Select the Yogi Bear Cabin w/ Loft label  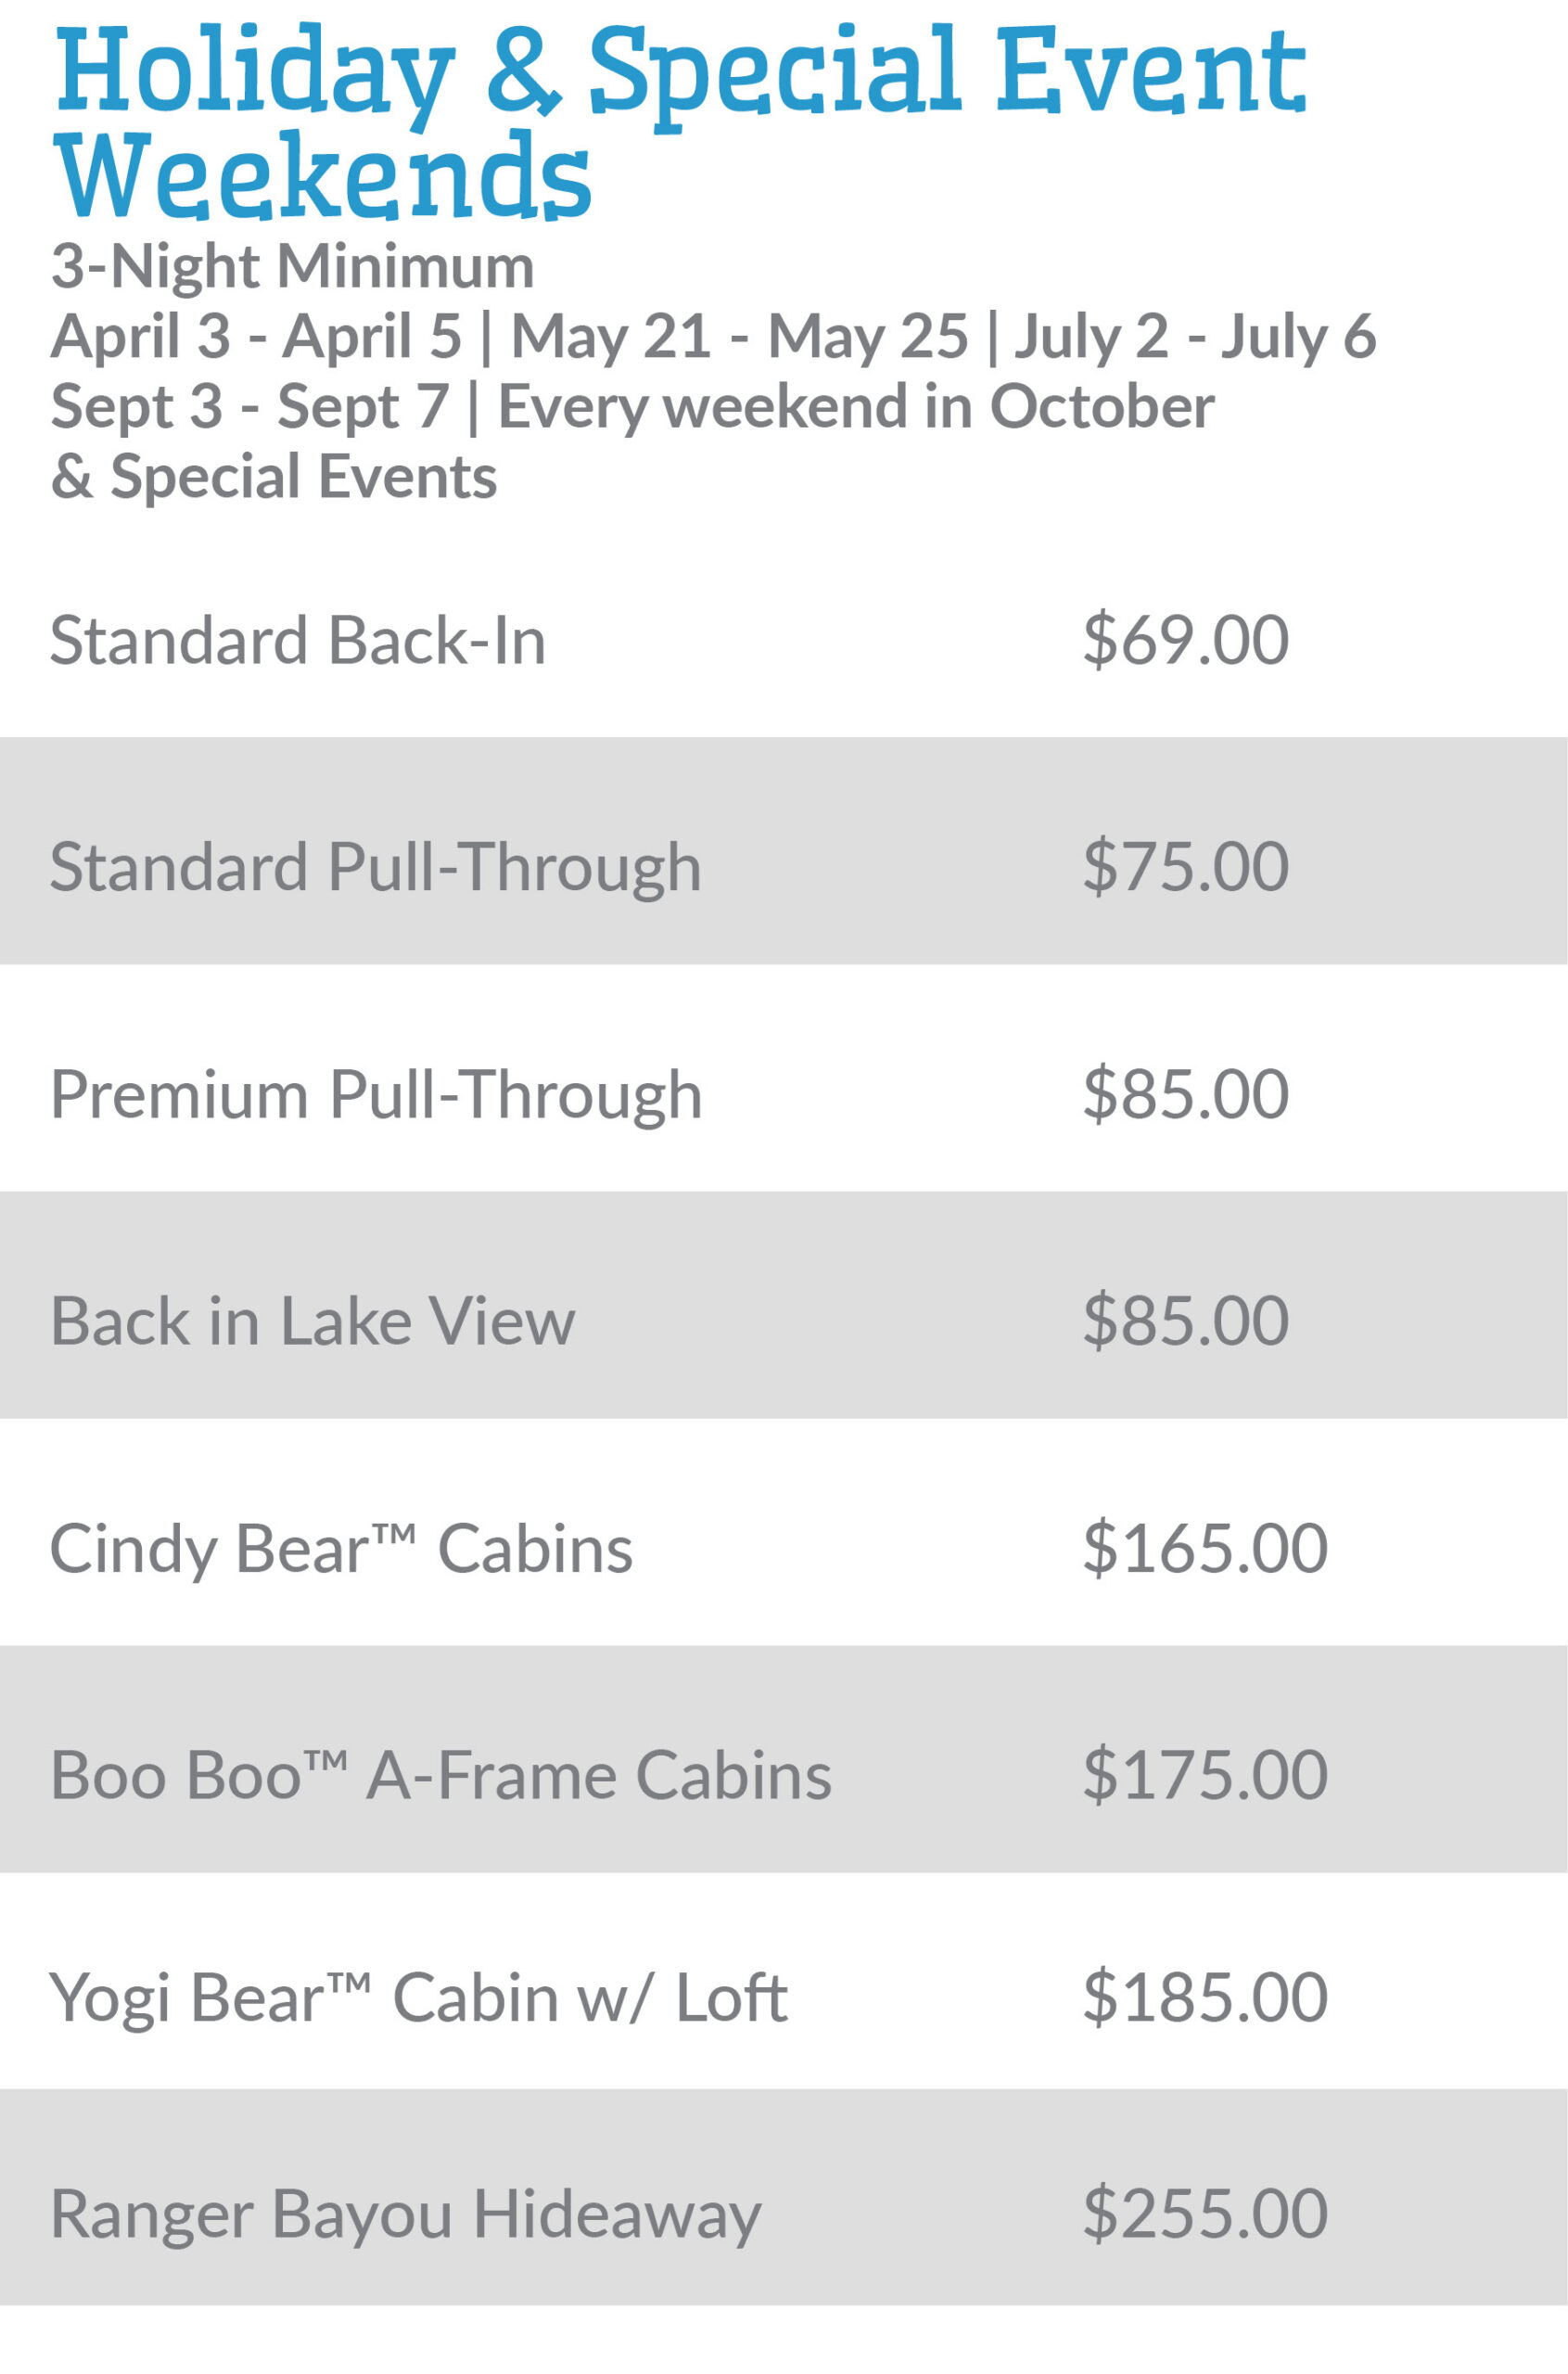tap(419, 1998)
